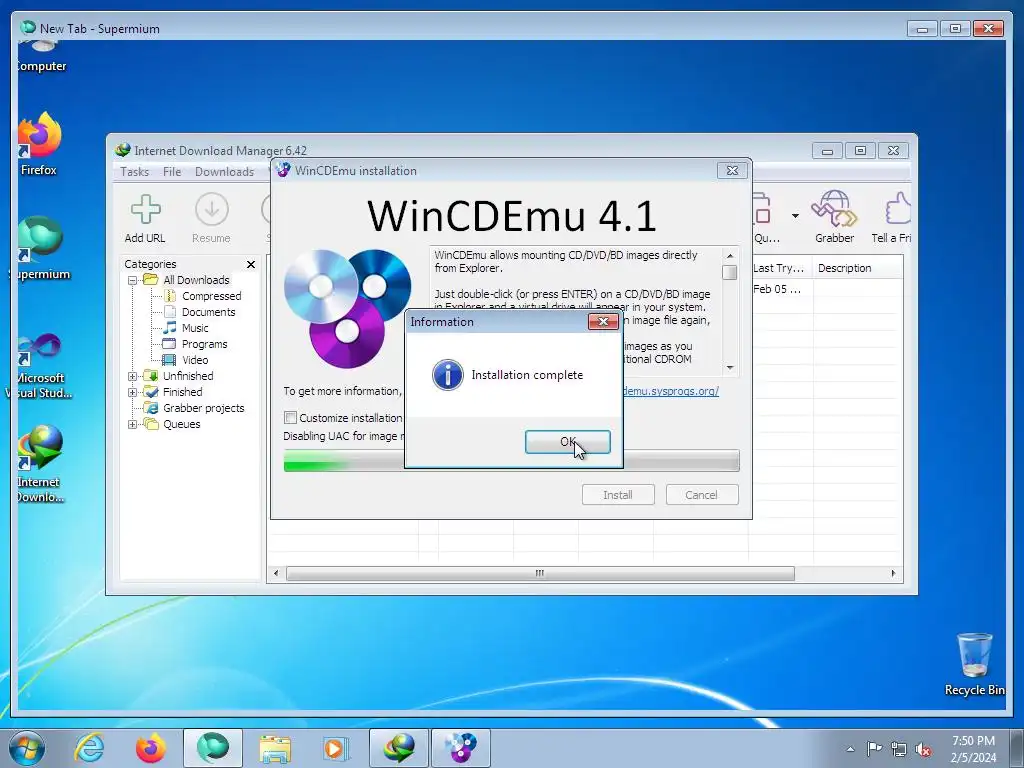Switch to Supermium in taskbar

point(212,748)
